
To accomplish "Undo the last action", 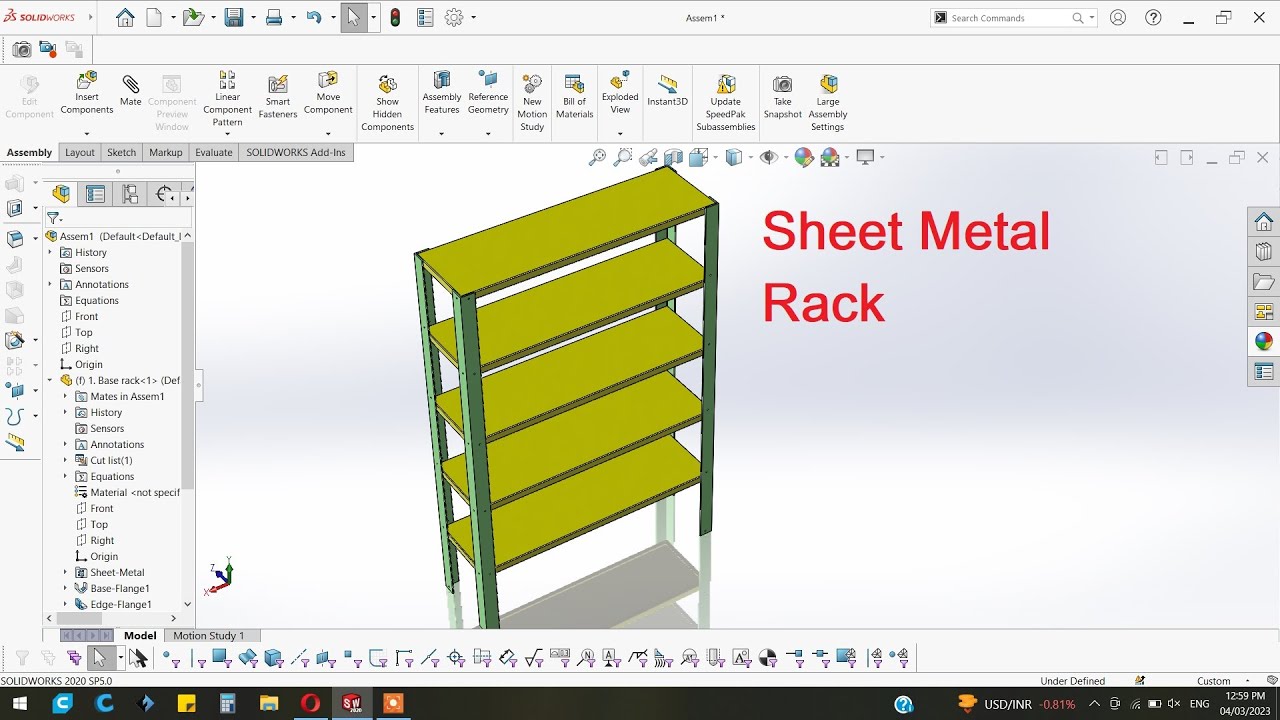I will [314, 17].
